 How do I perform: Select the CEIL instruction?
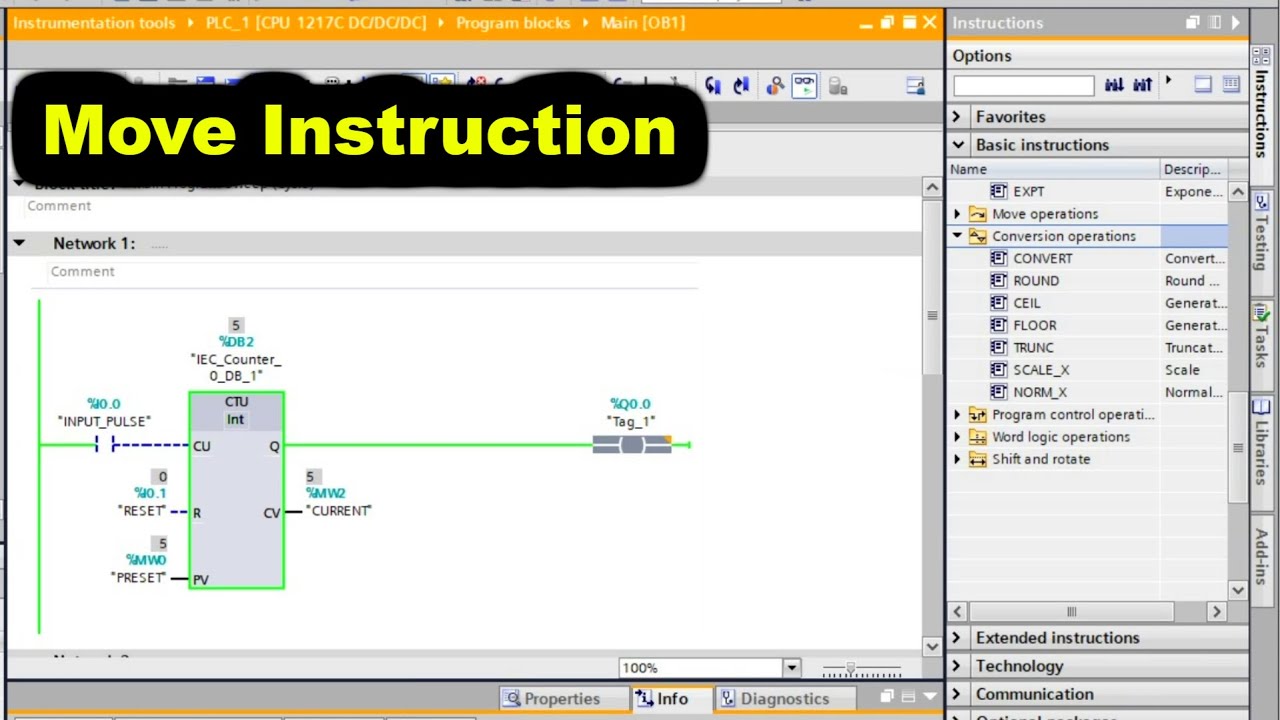tap(1027, 303)
